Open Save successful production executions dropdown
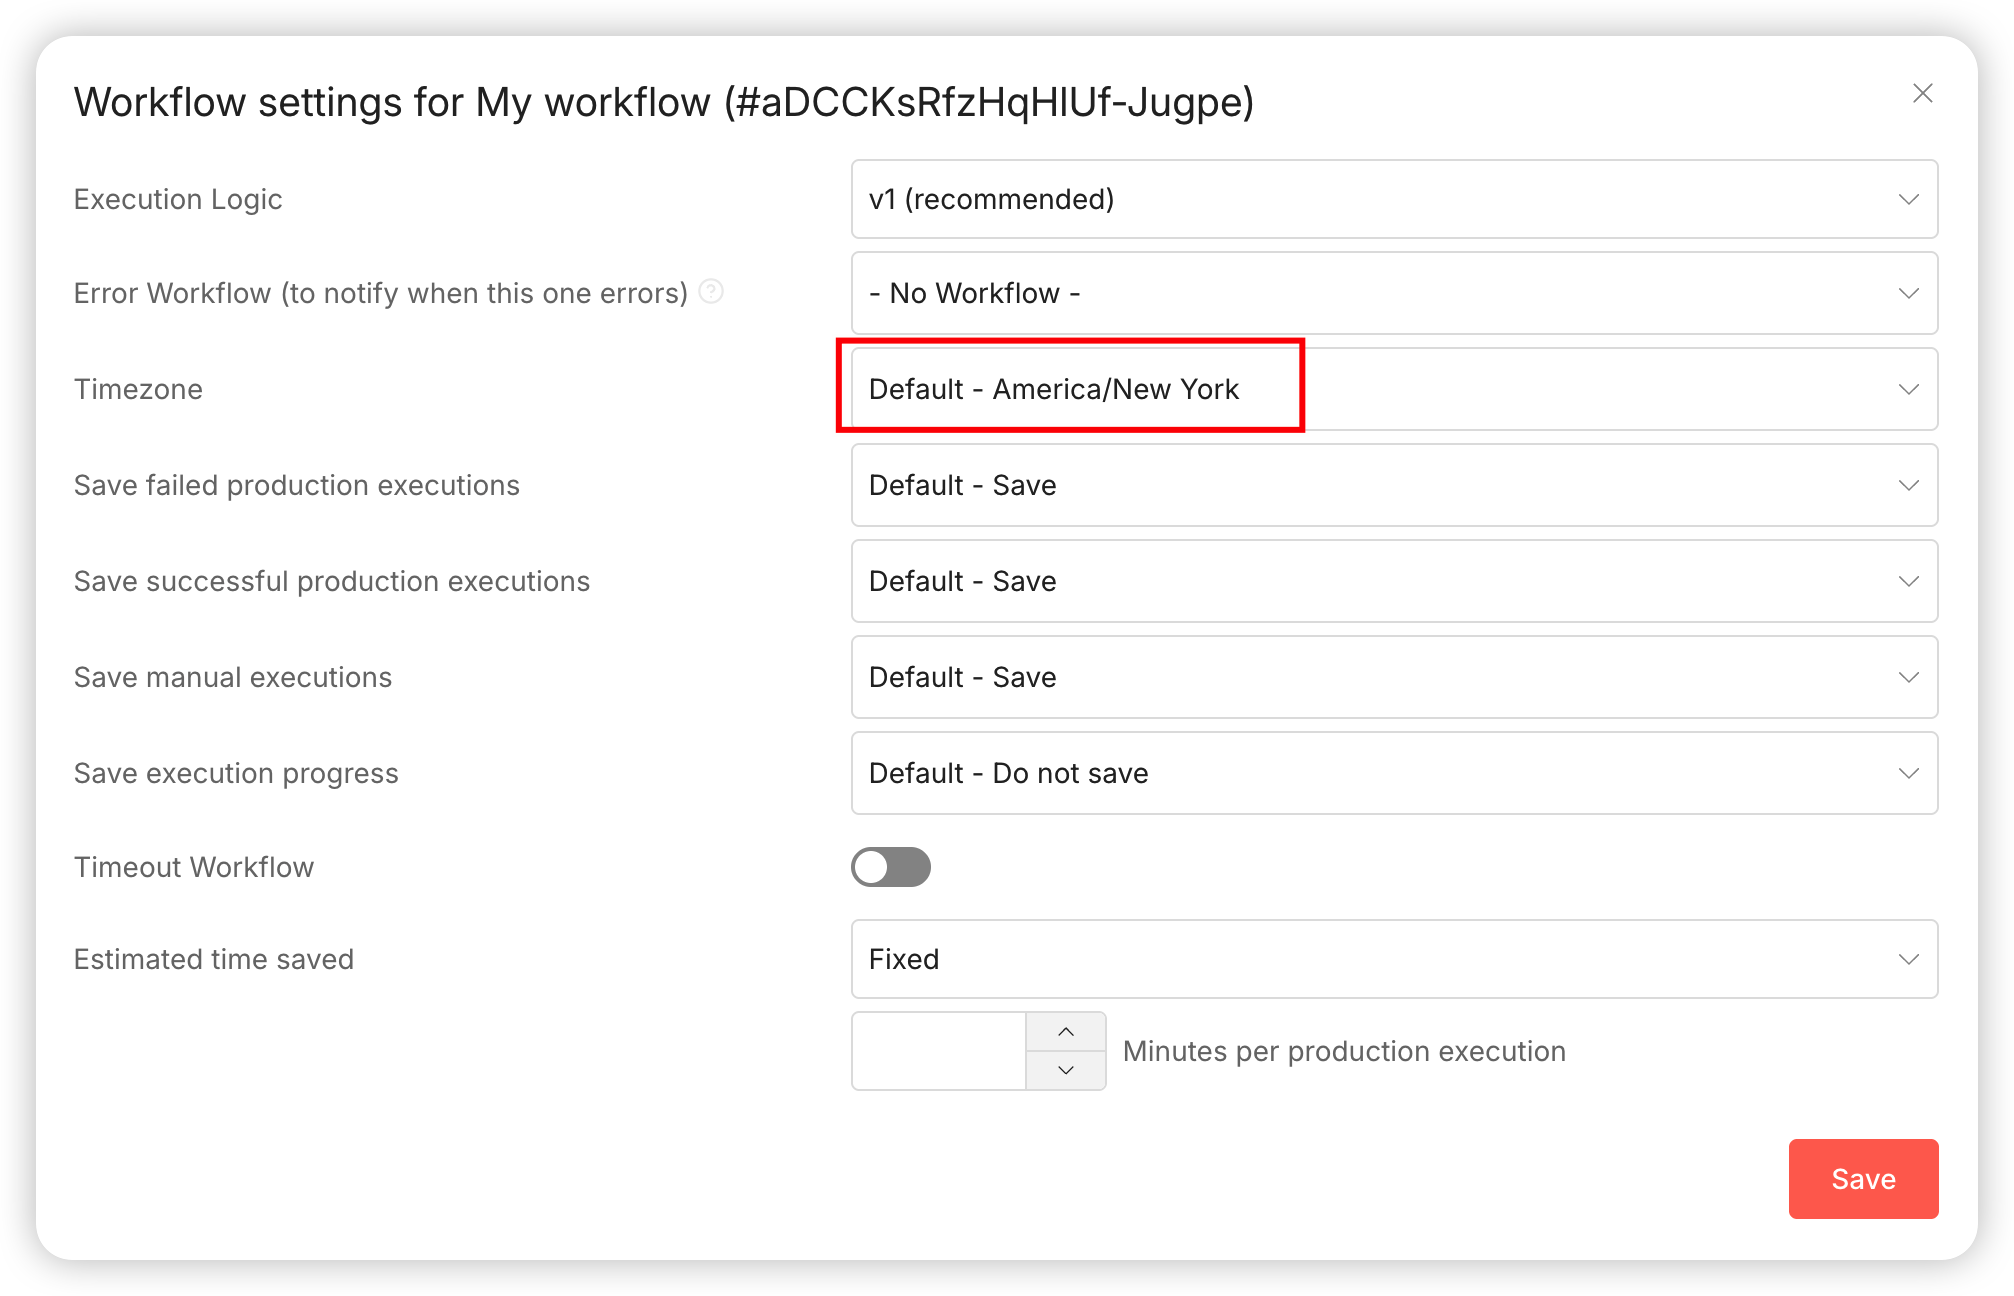The image size is (2014, 1296). [1394, 581]
